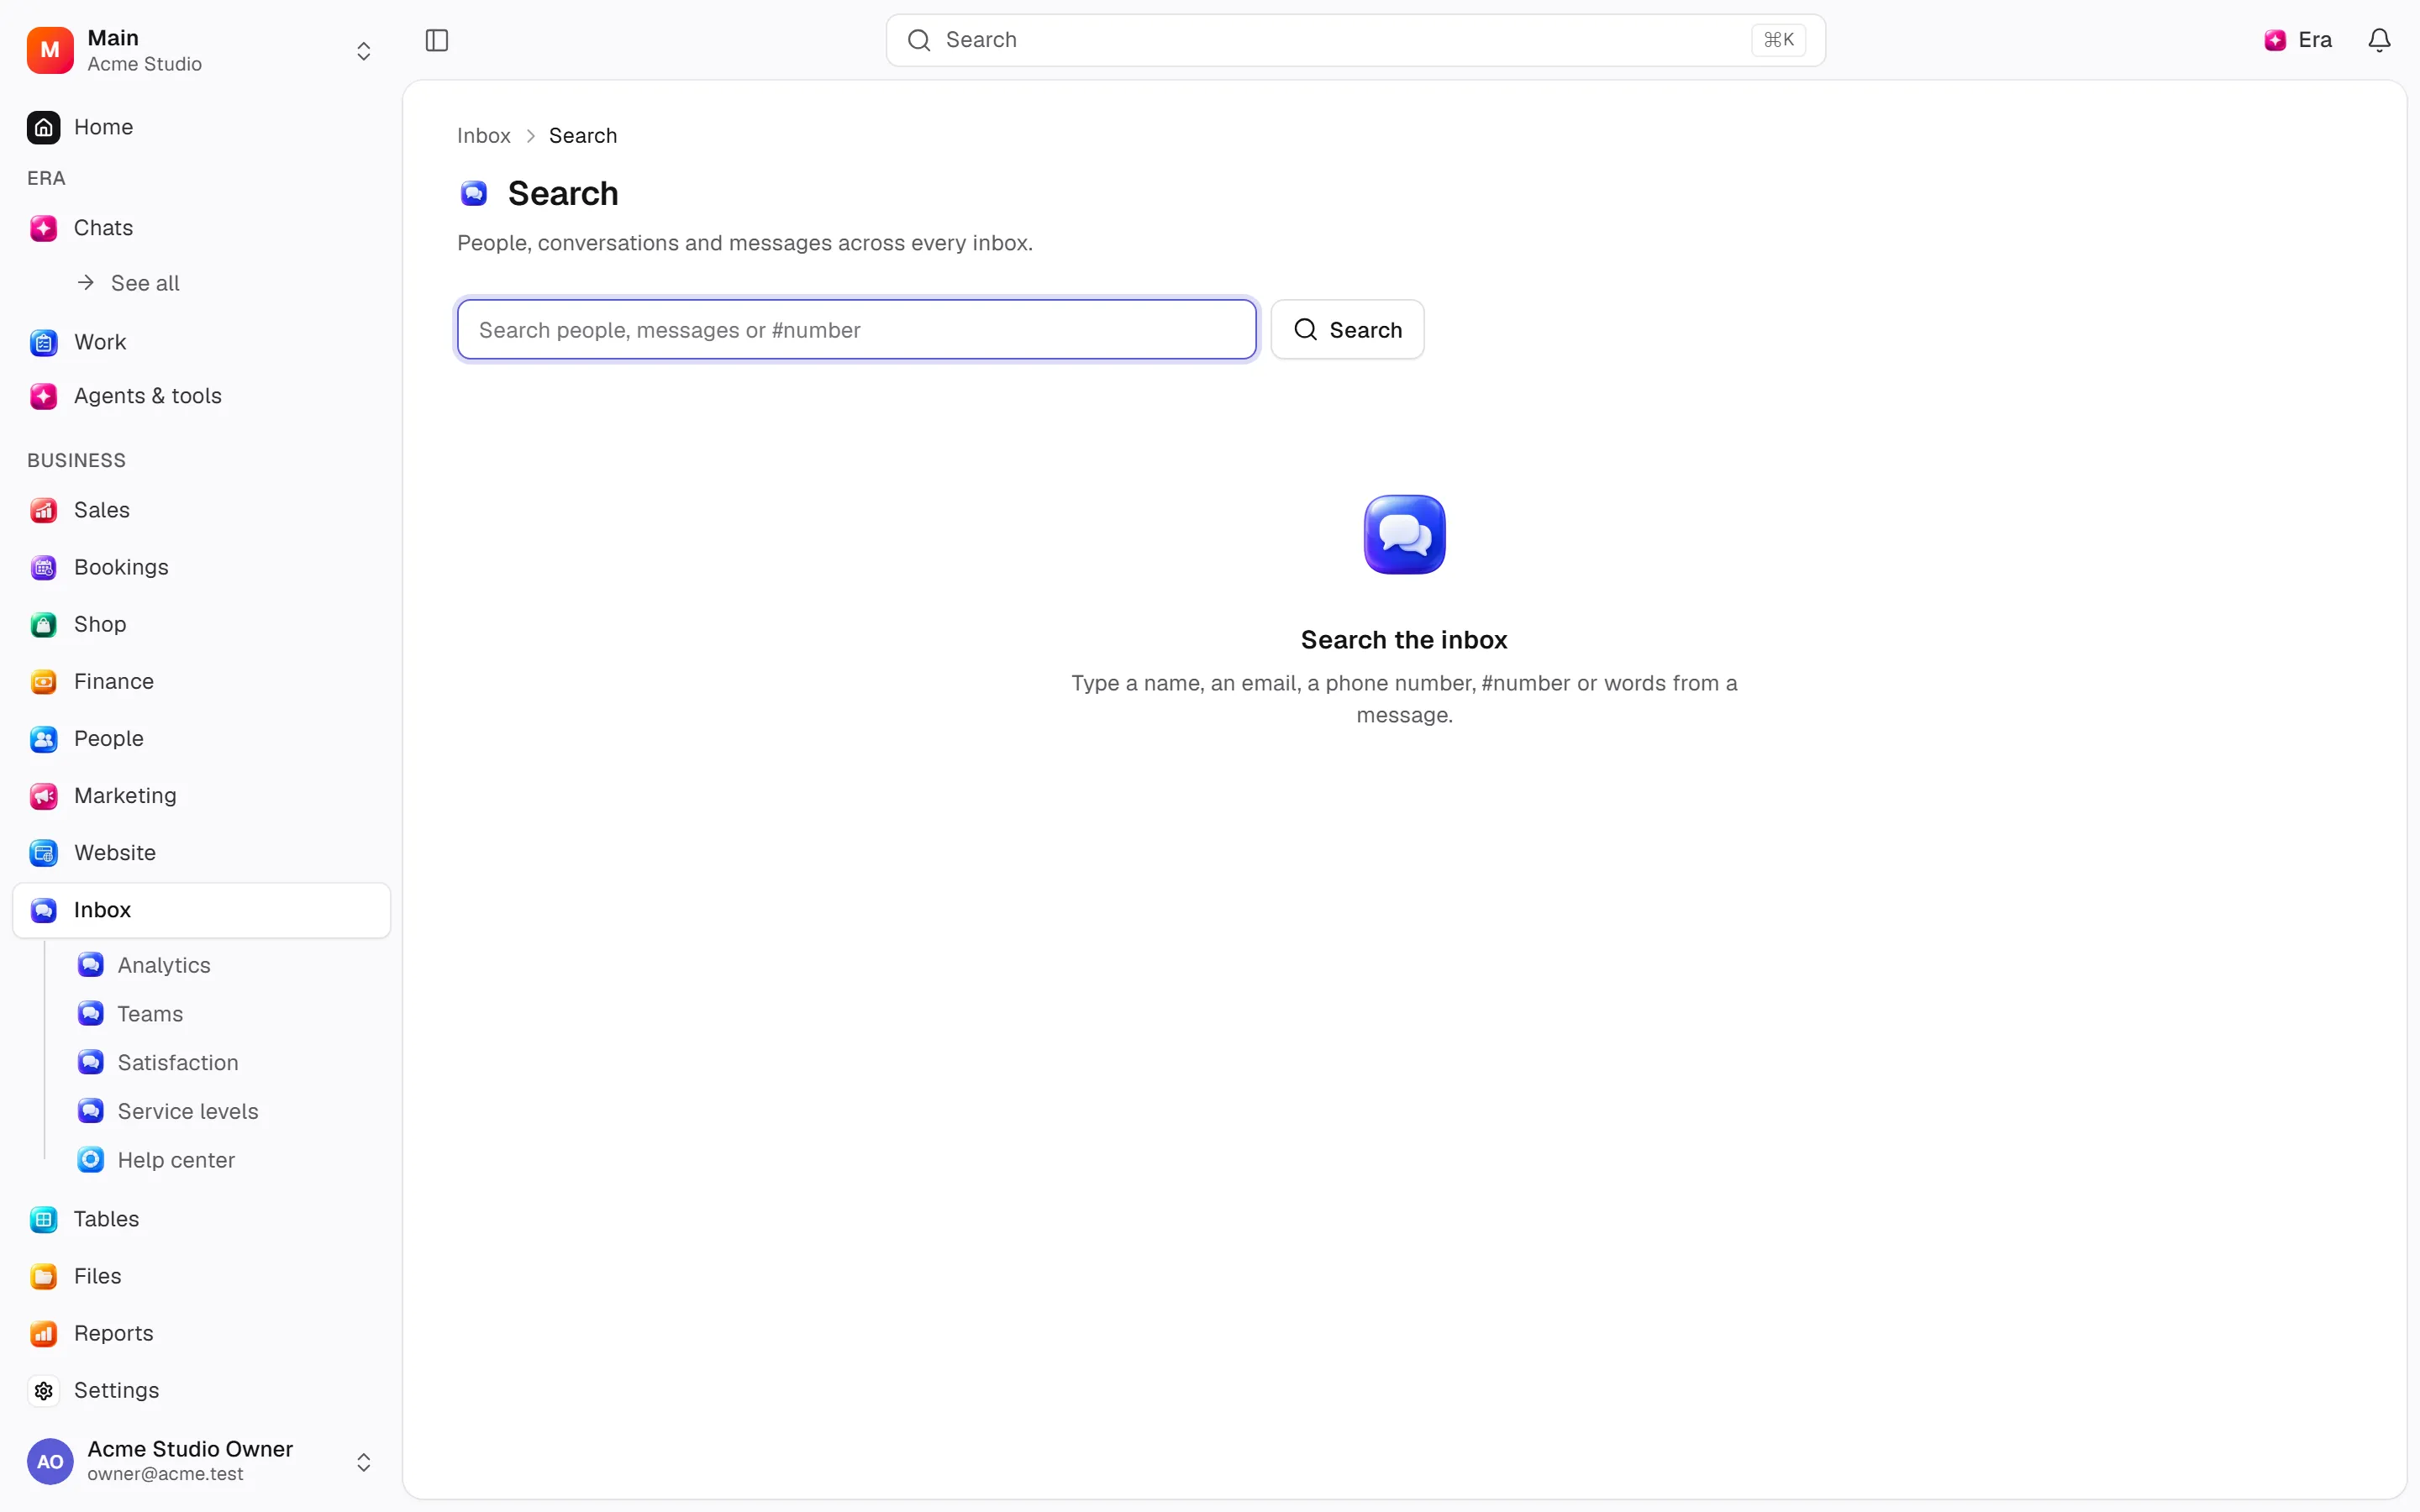Open the Shop module icon

(44, 624)
